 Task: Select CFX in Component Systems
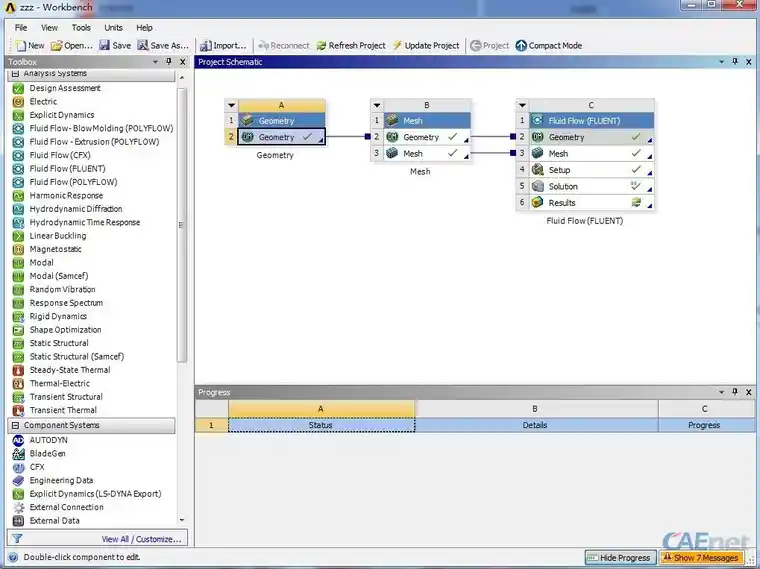pyautogui.click(x=37, y=467)
